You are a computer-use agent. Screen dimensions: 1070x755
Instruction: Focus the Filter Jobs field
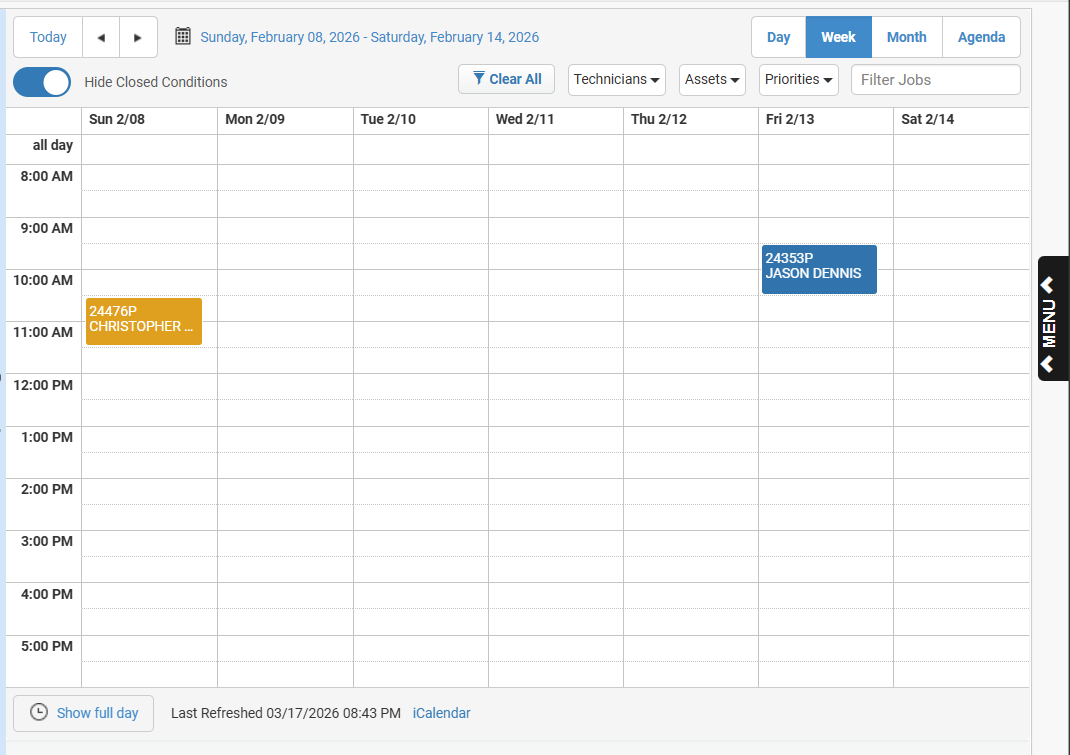[935, 80]
